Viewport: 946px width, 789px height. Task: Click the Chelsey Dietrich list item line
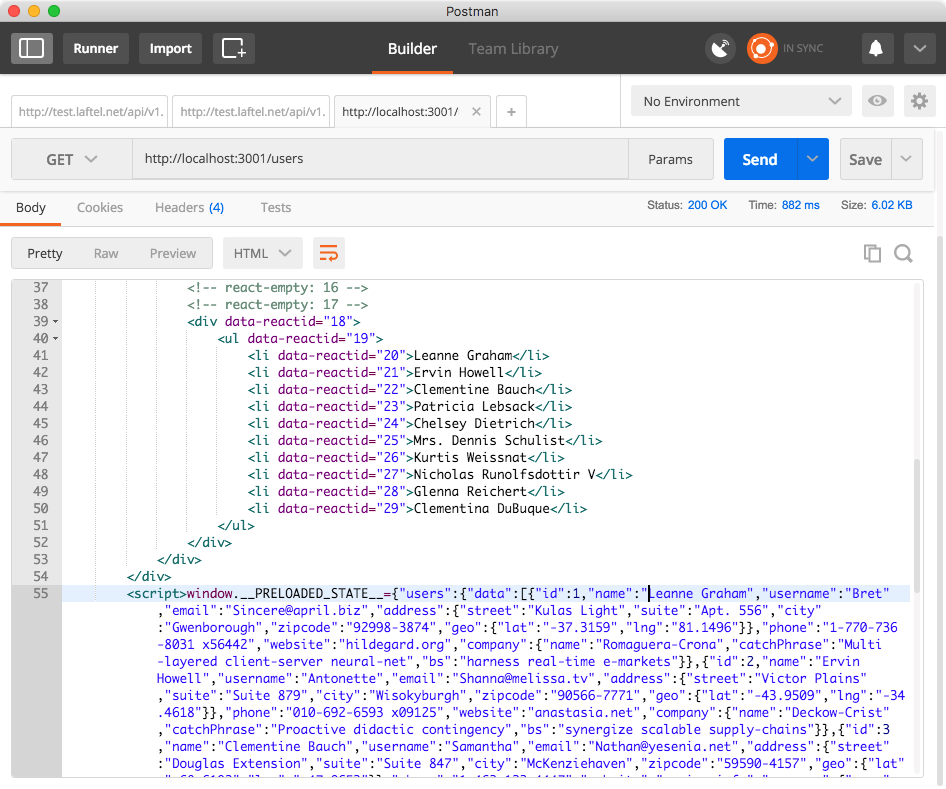coord(410,423)
